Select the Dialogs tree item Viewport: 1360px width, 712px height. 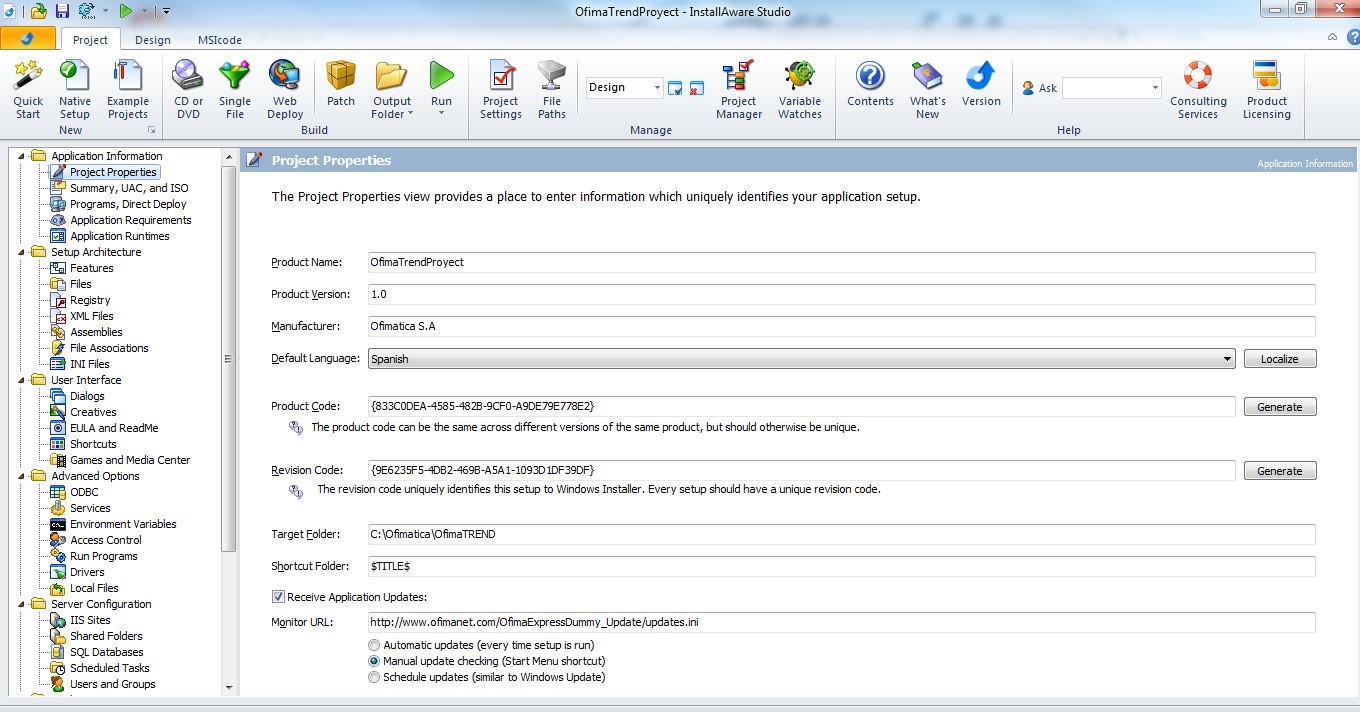click(x=87, y=396)
